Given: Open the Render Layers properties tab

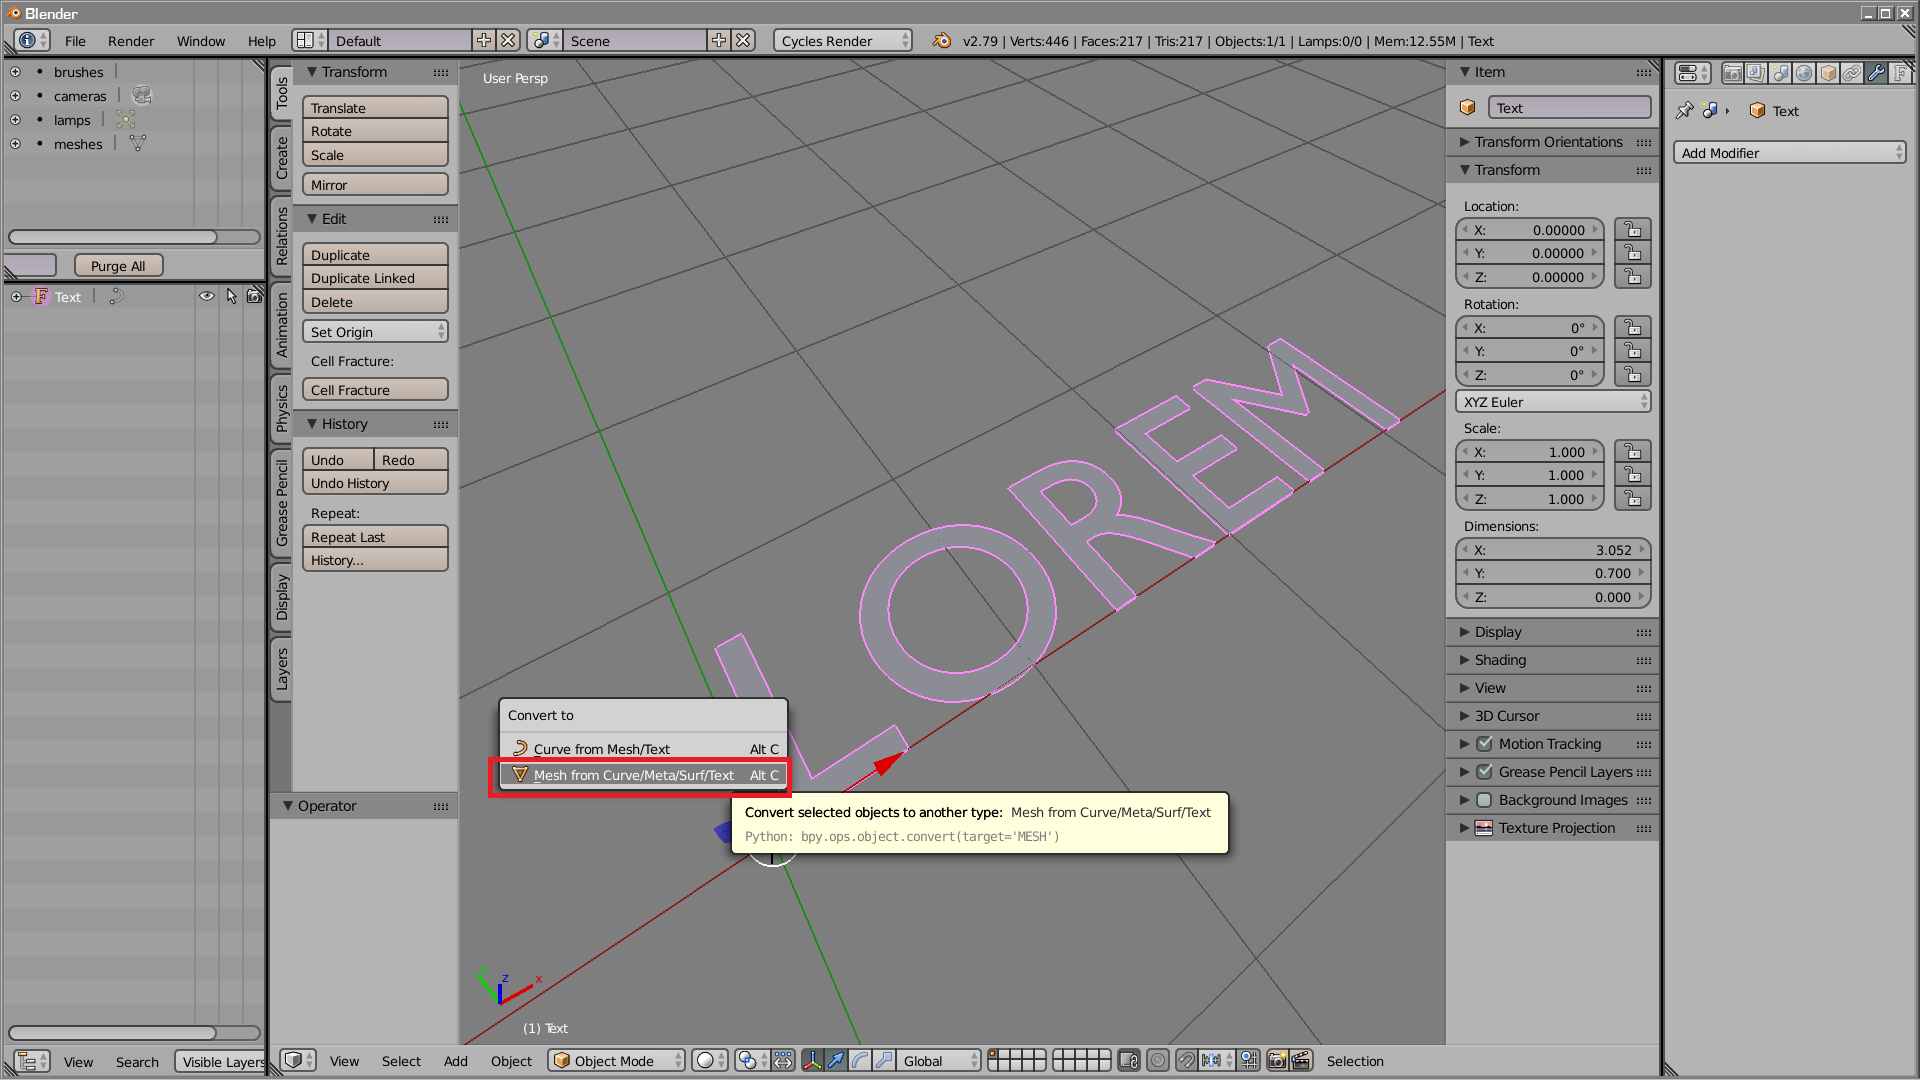Looking at the screenshot, I should [1756, 73].
